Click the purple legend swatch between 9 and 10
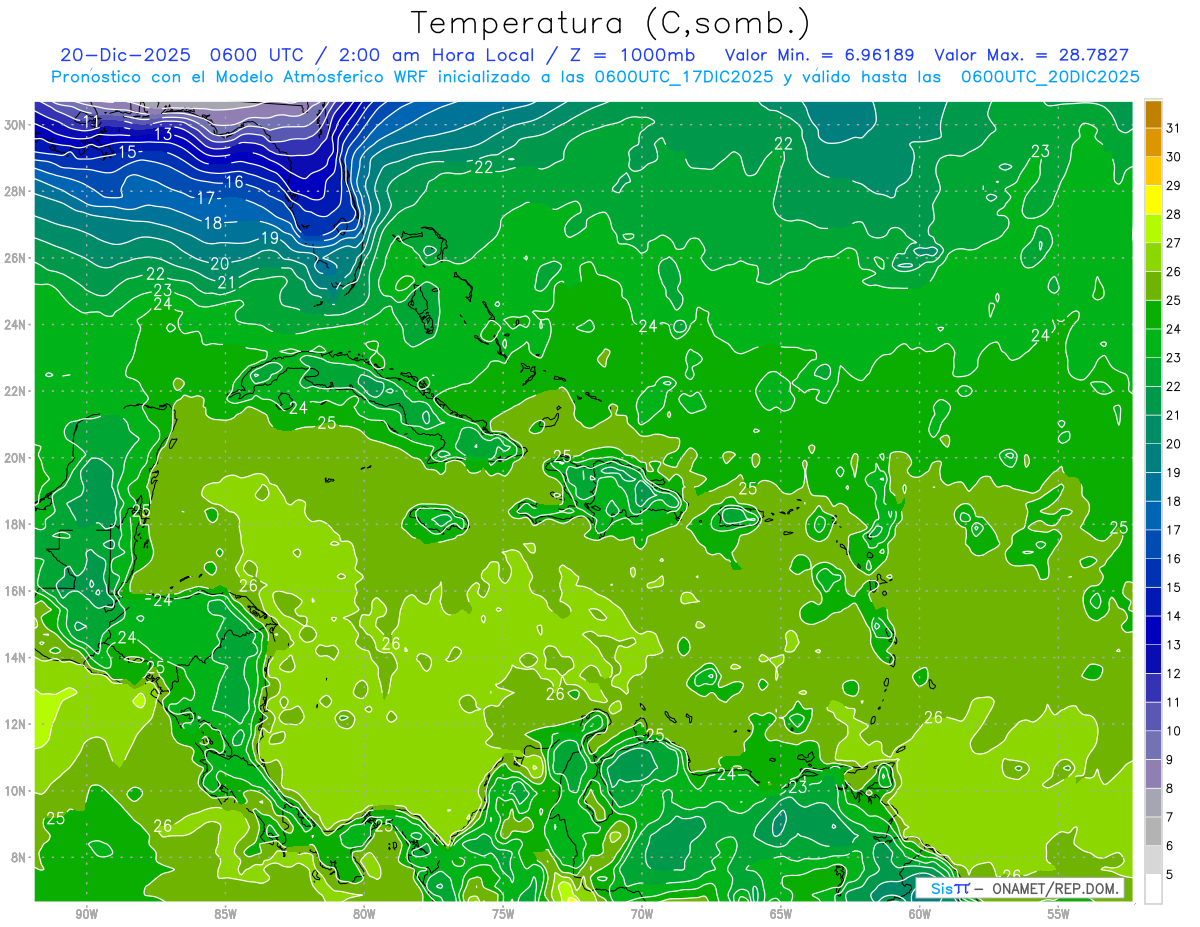 (1153, 746)
